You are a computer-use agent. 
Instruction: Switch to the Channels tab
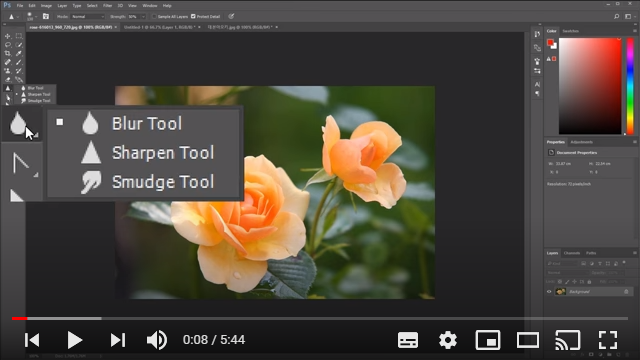[571, 253]
